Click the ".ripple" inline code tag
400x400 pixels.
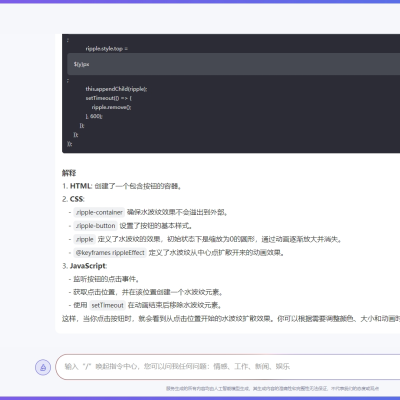[85, 239]
